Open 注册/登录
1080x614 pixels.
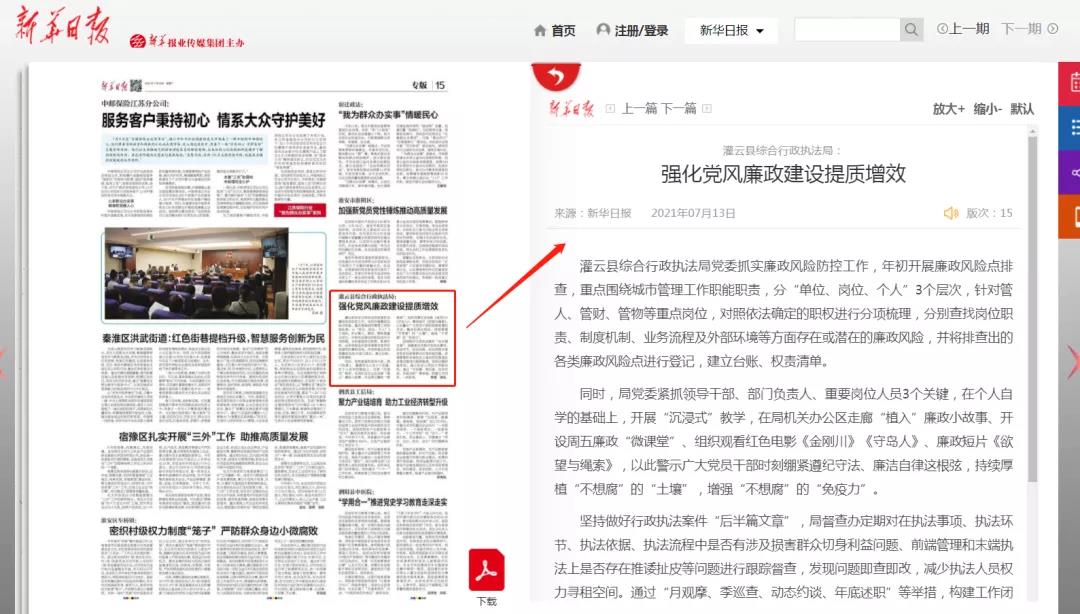(641, 30)
